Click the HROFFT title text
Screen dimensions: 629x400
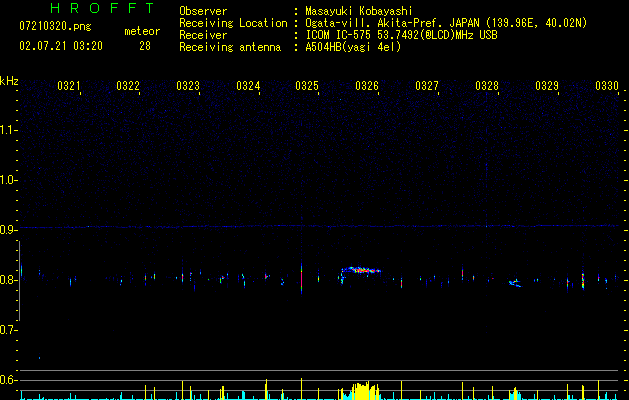[102, 8]
